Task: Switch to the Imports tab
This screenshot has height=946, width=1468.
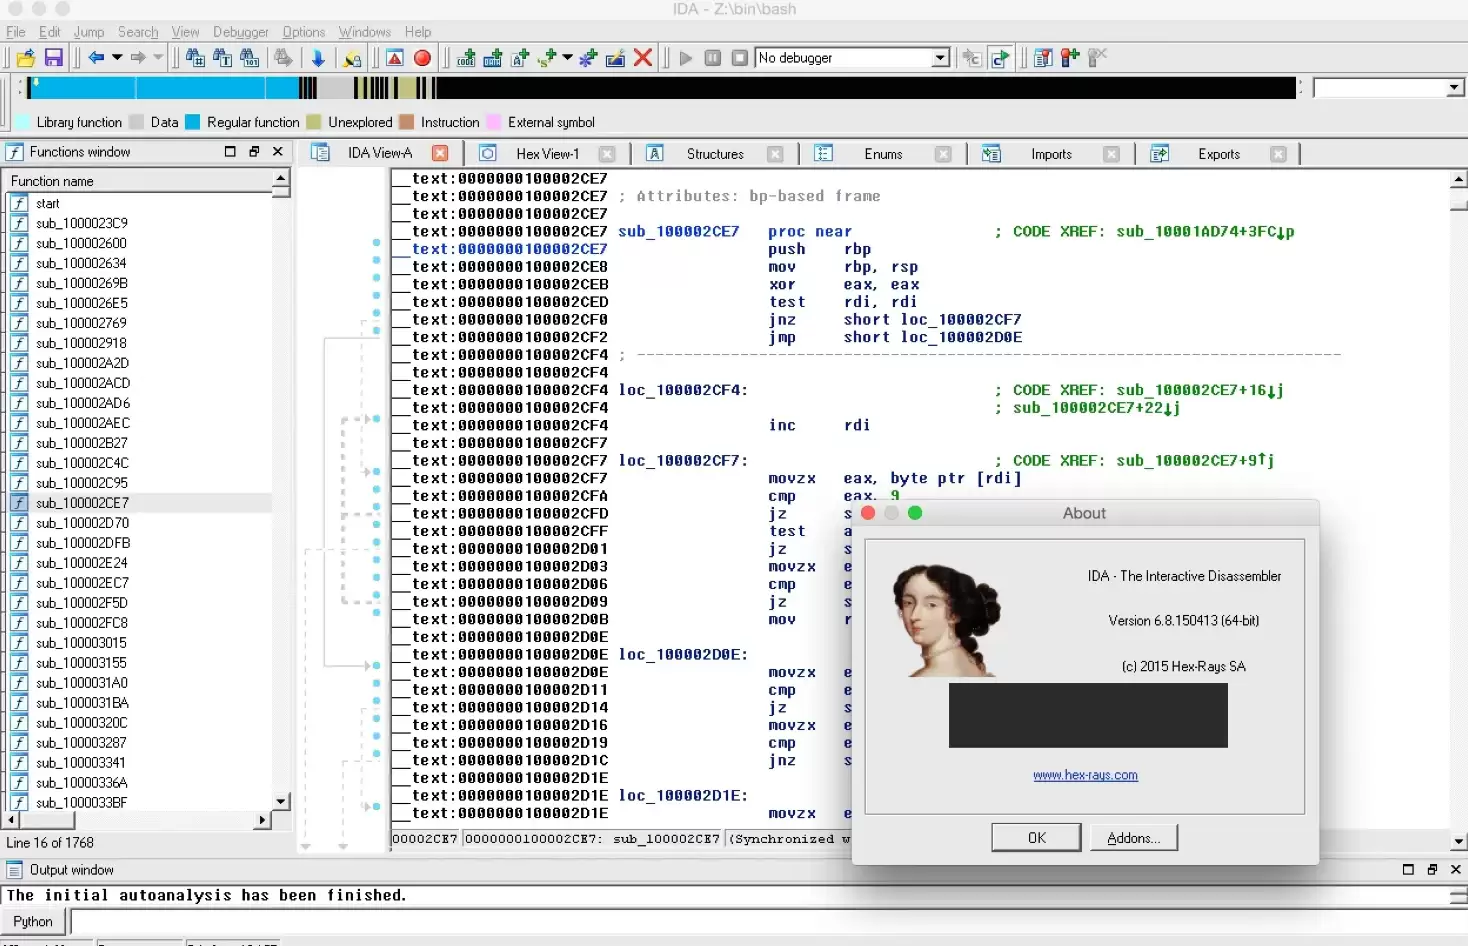Action: (x=1051, y=154)
